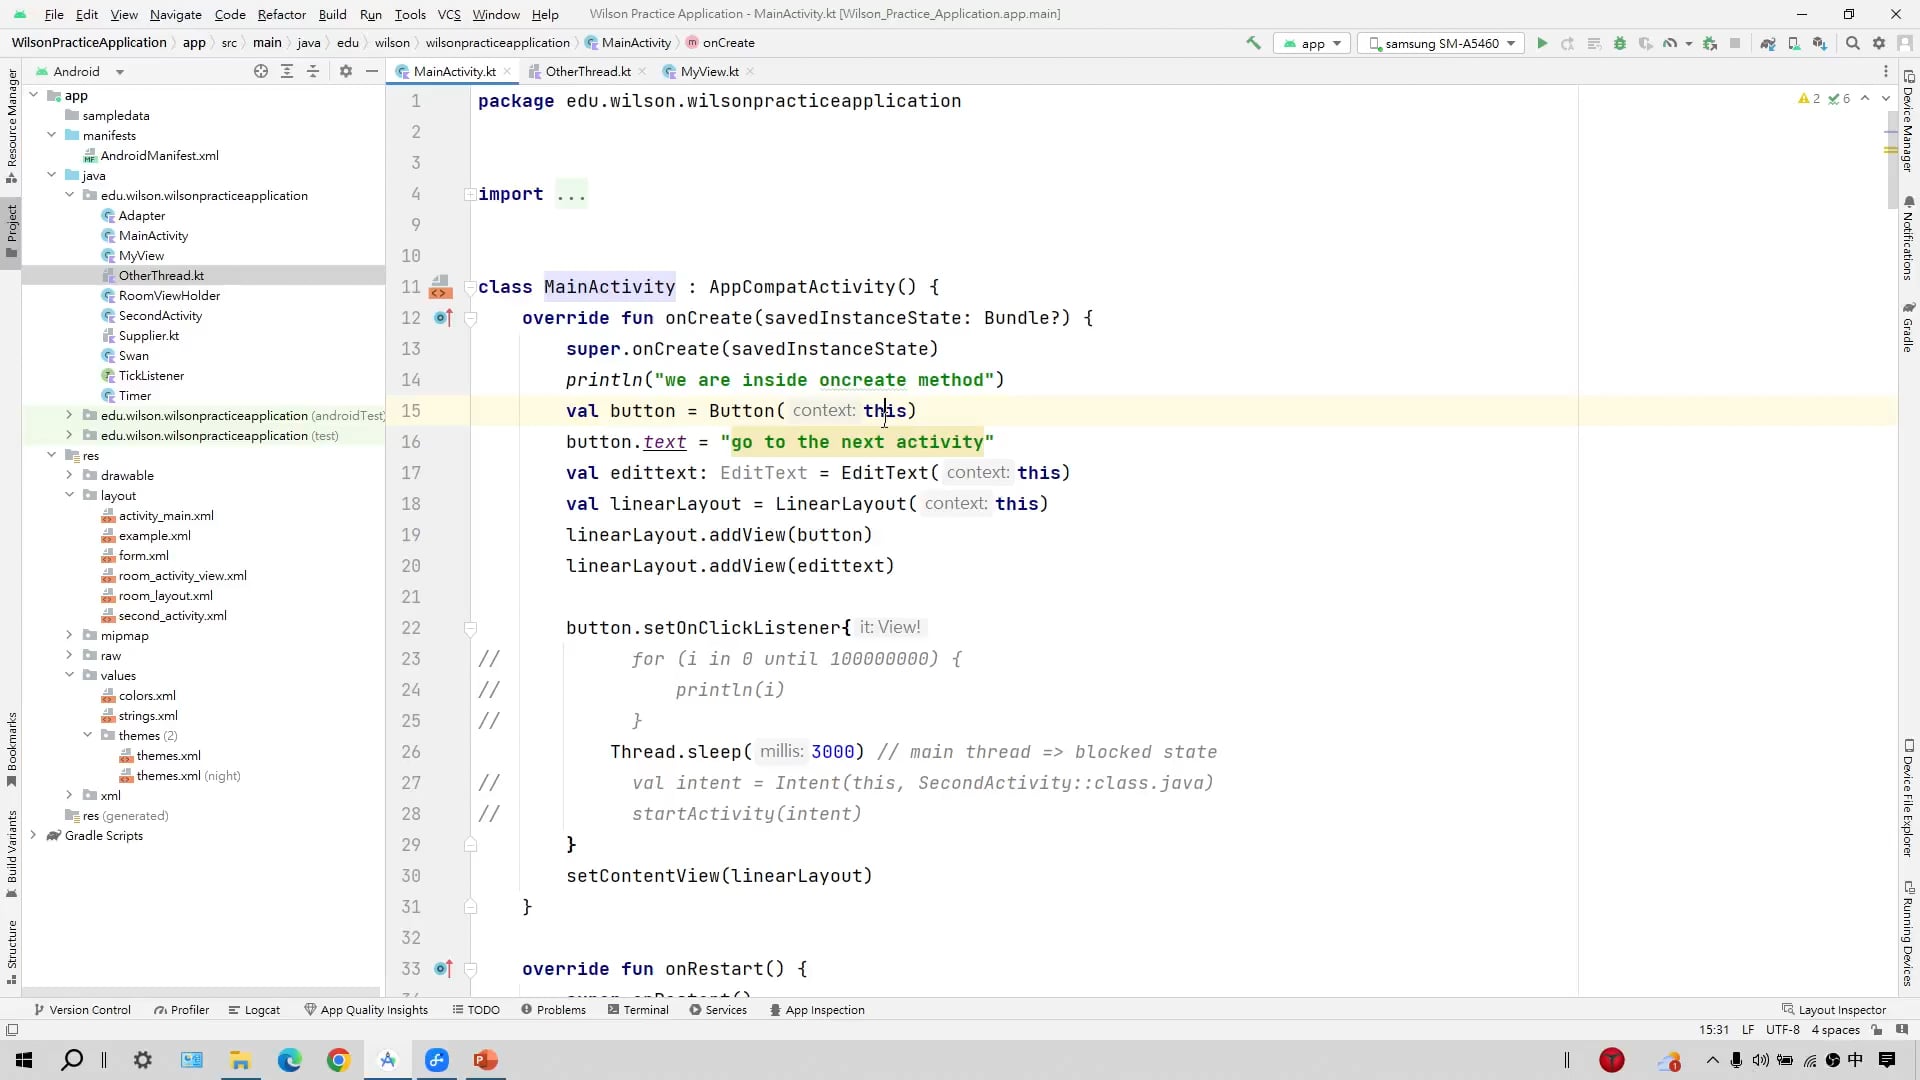
Task: Click Collapse All icon in Project panel
Action: click(313, 71)
